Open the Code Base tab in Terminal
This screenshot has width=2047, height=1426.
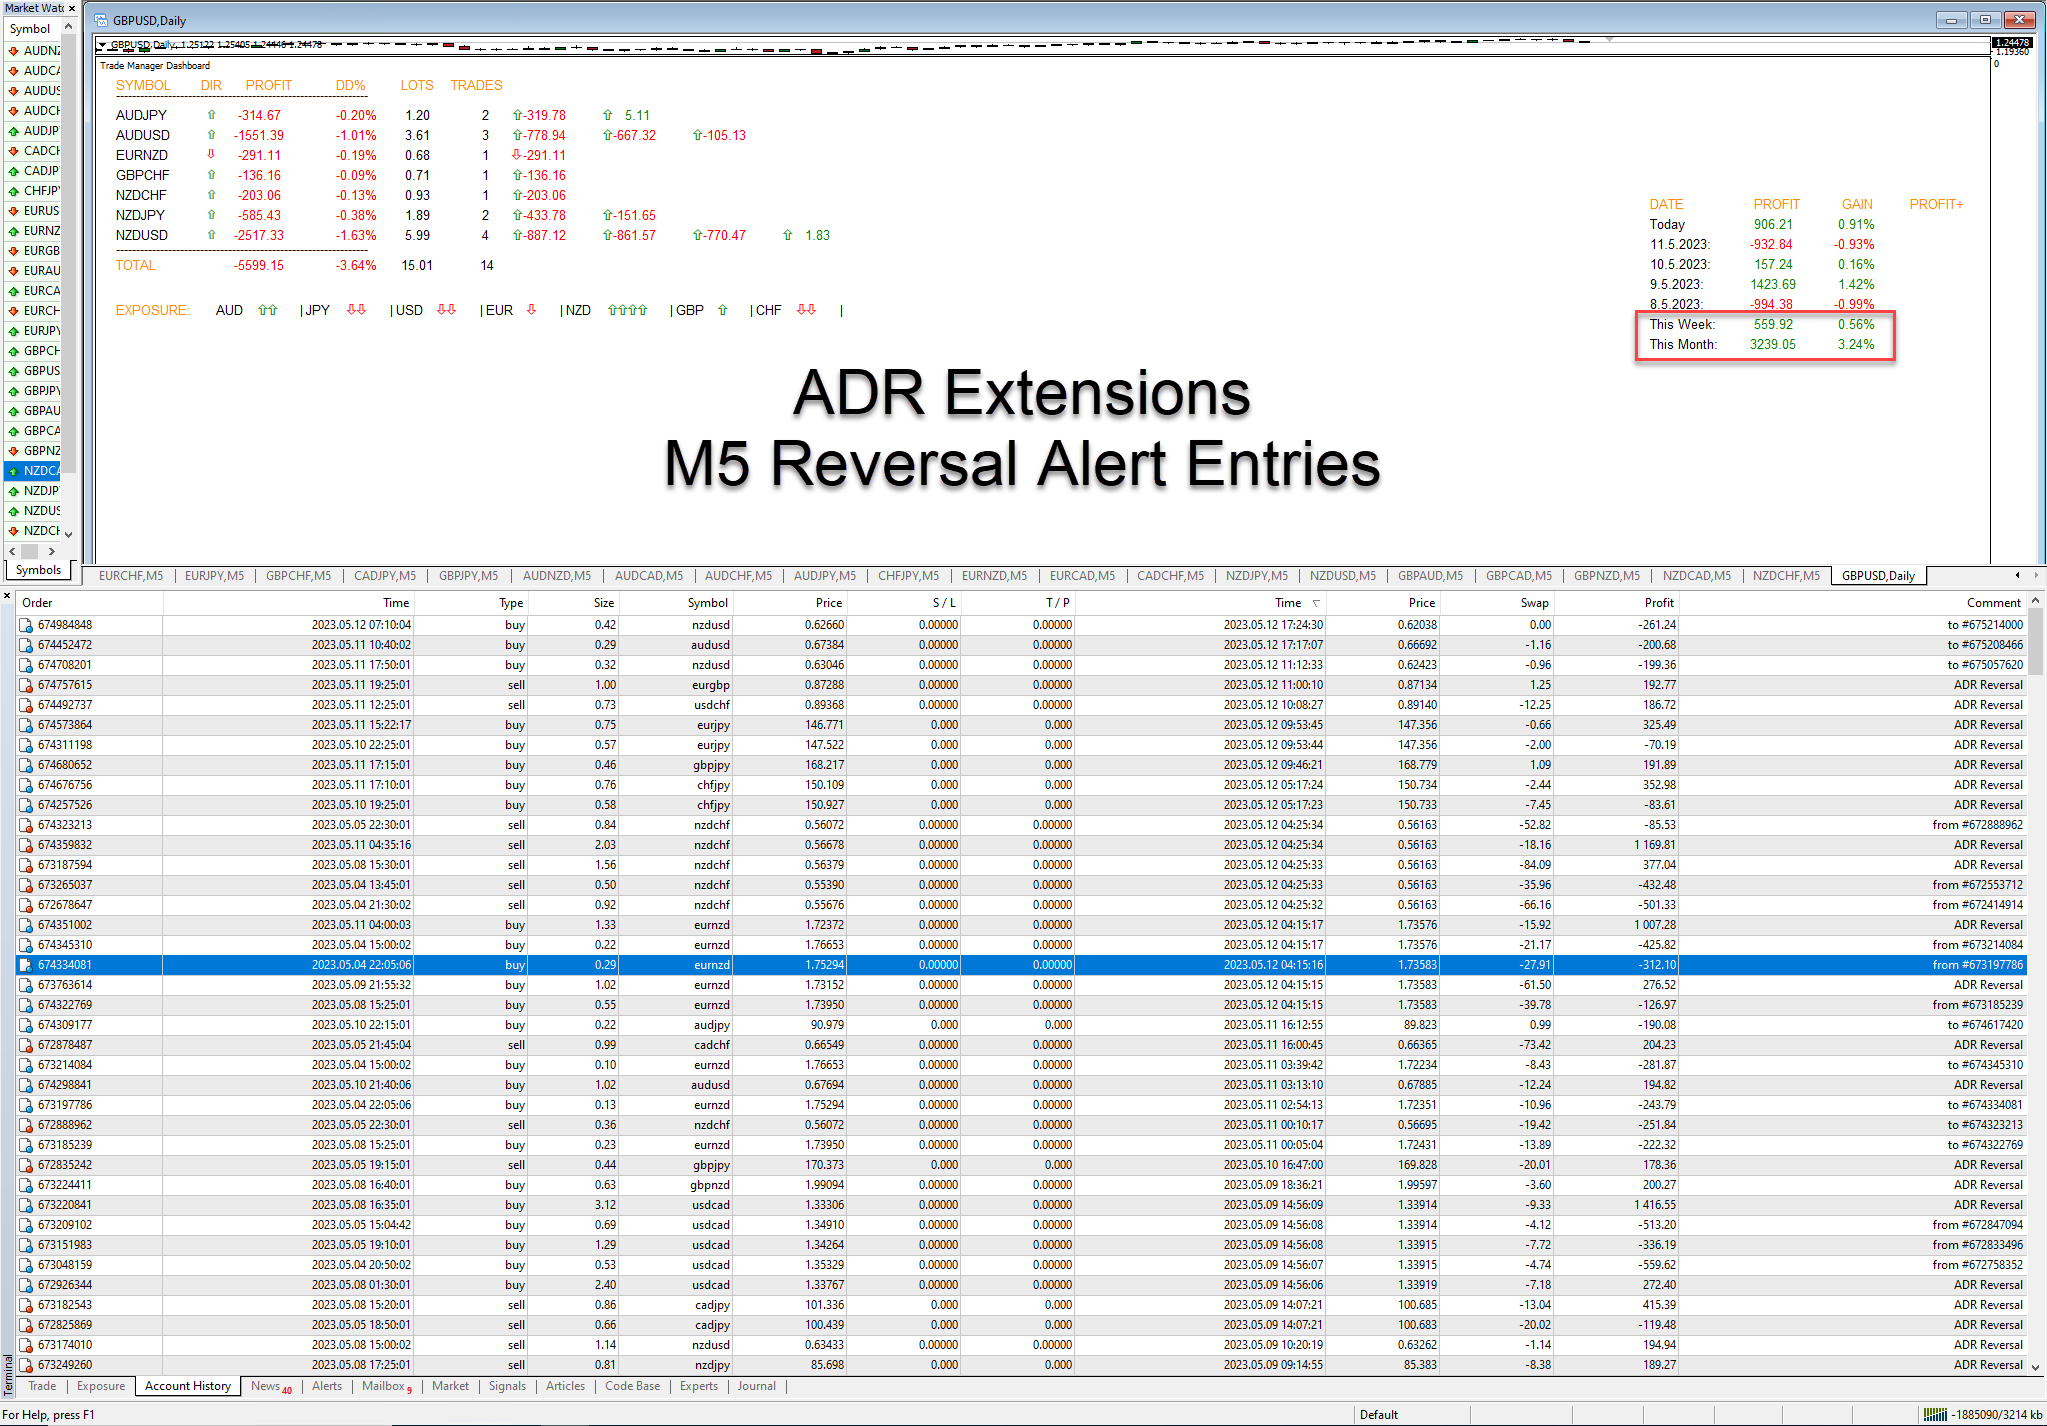(x=633, y=1386)
